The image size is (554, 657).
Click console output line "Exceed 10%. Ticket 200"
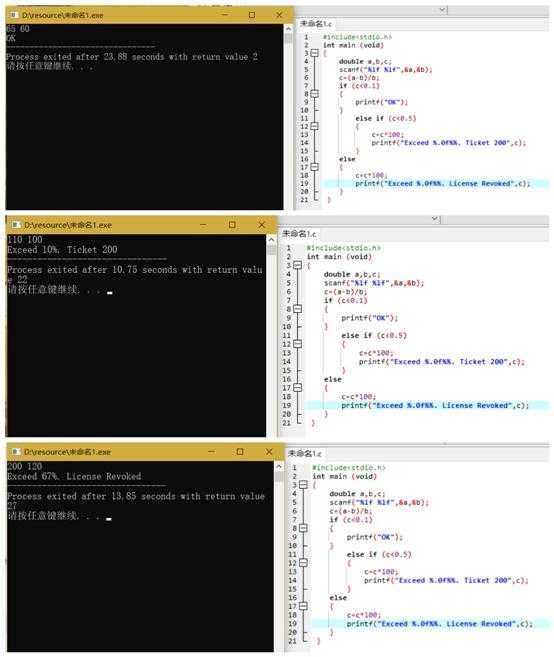click(62, 250)
